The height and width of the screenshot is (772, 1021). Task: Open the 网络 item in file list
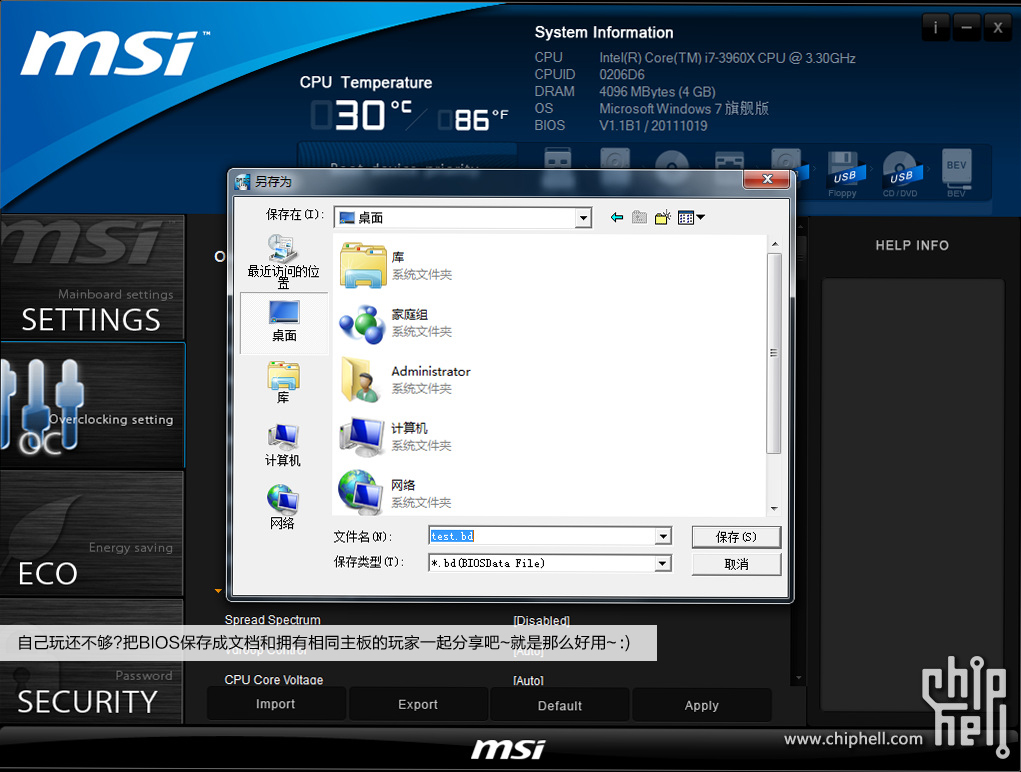[395, 493]
